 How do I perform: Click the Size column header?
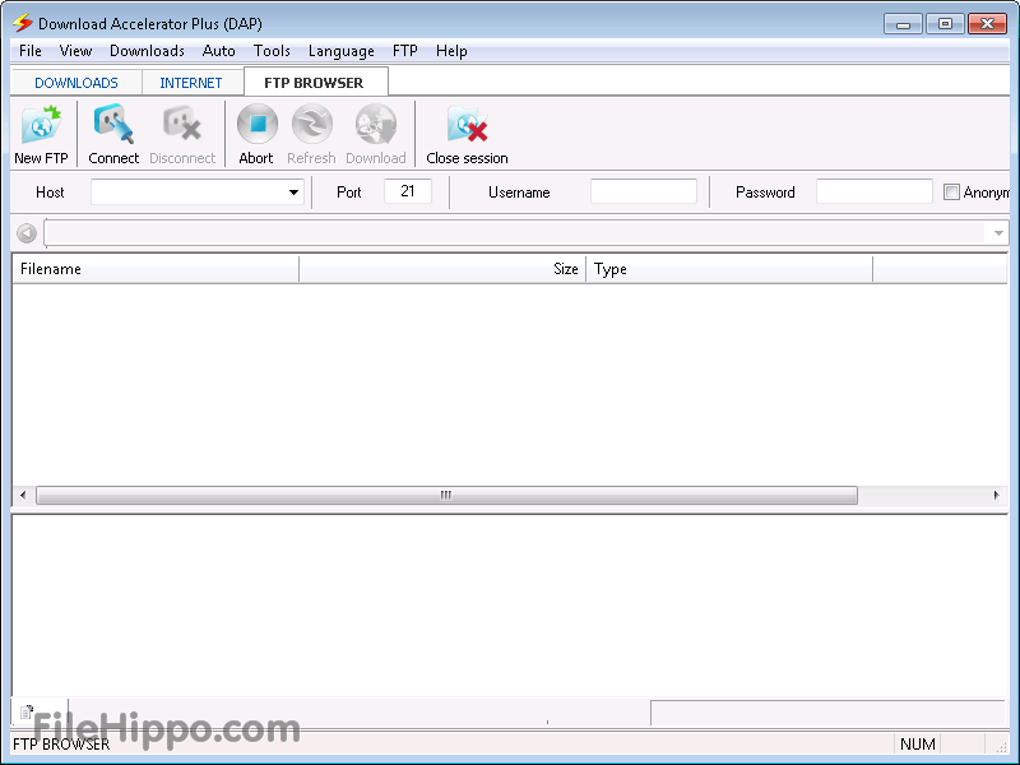(x=442, y=269)
